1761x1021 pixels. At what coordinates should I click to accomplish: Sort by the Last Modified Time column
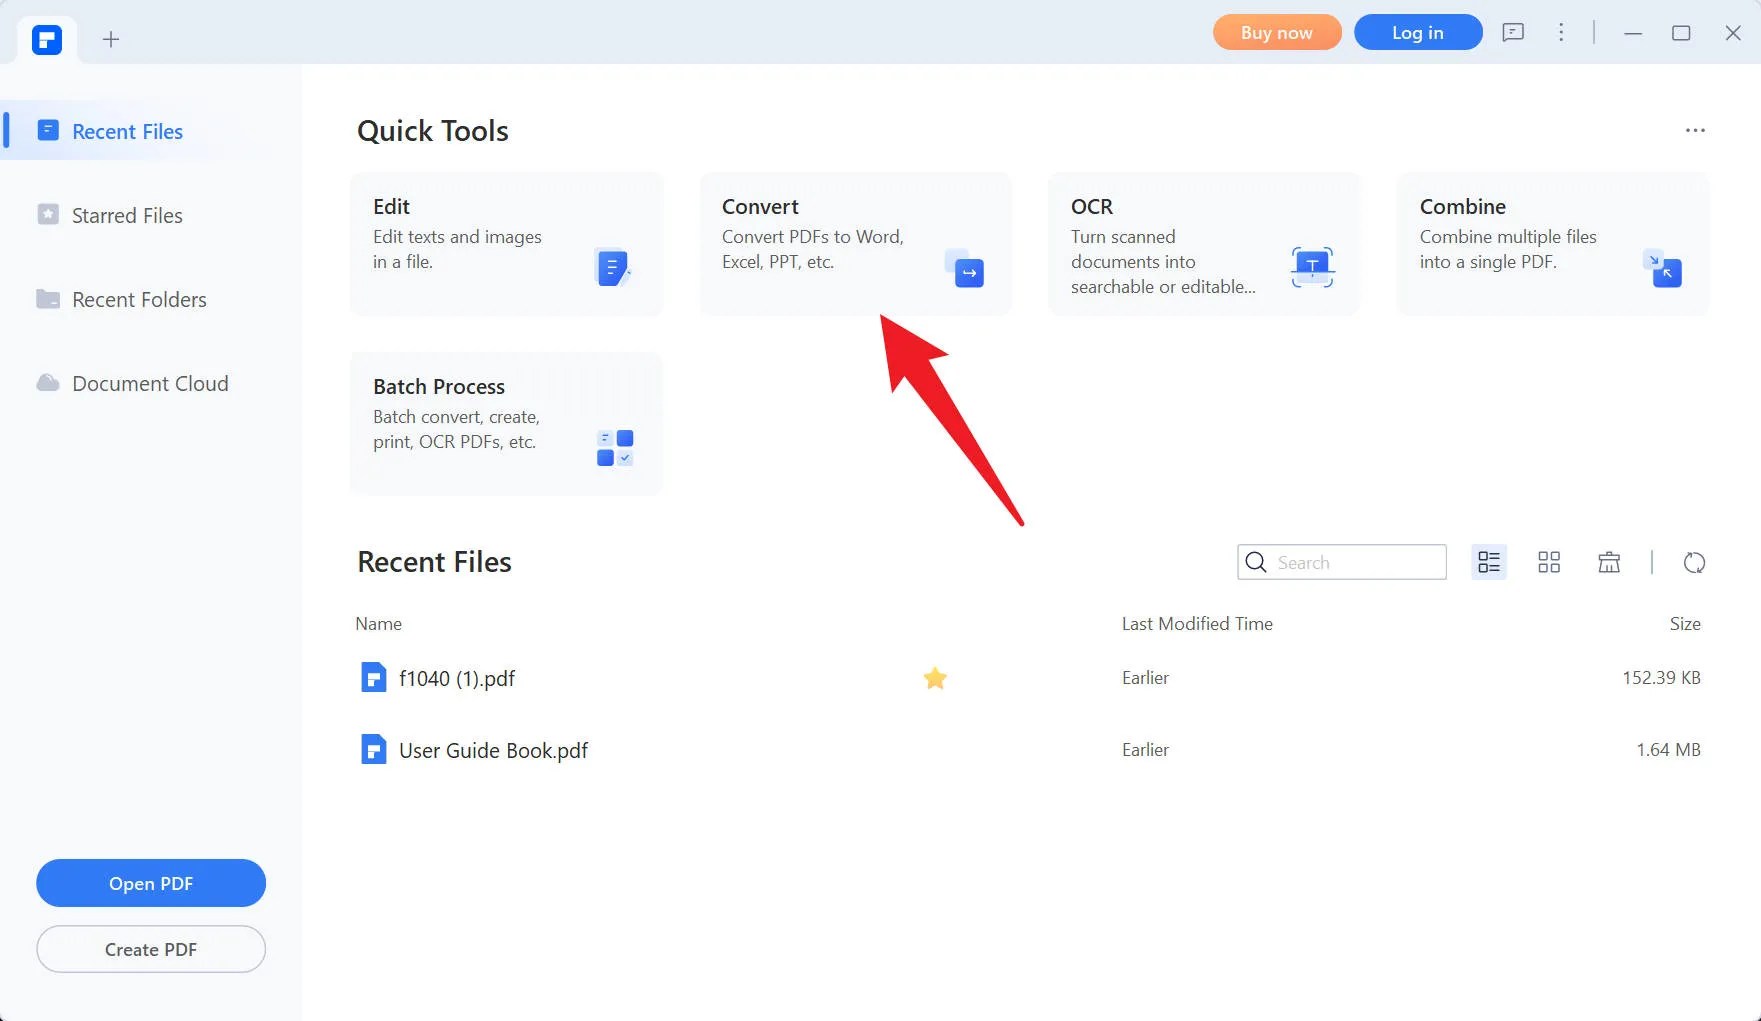(x=1196, y=623)
